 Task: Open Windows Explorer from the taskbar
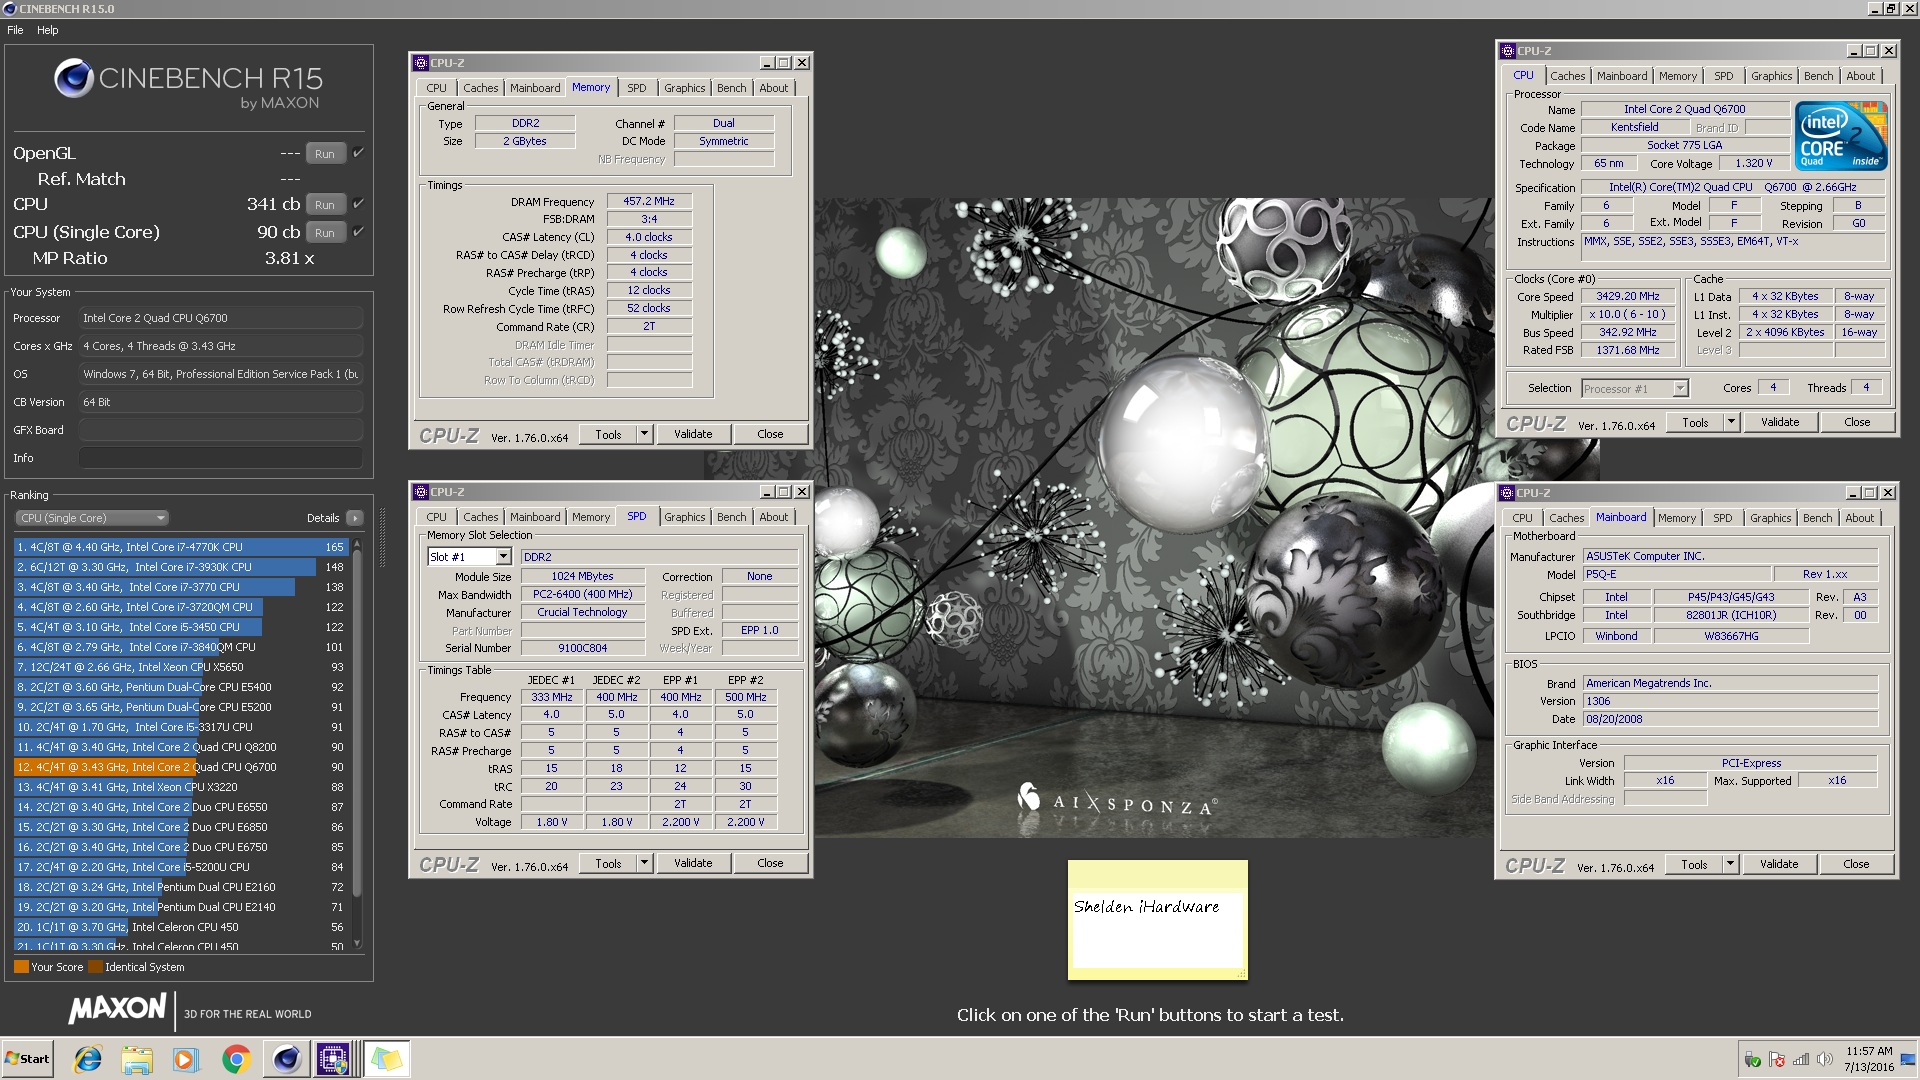[137, 1059]
